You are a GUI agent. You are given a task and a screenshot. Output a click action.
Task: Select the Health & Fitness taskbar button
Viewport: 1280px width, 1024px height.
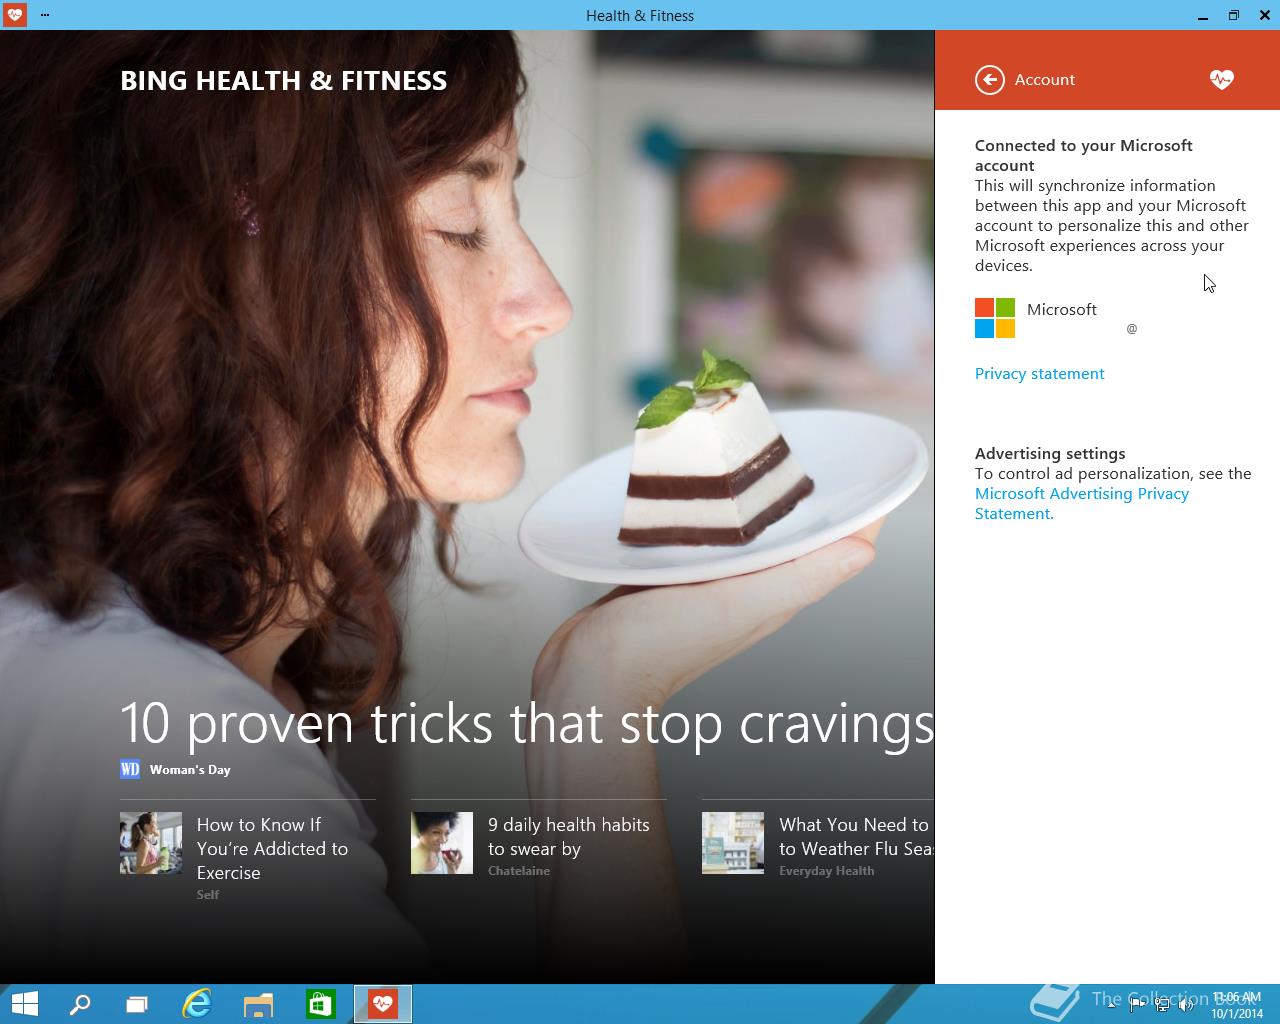[x=382, y=1004]
